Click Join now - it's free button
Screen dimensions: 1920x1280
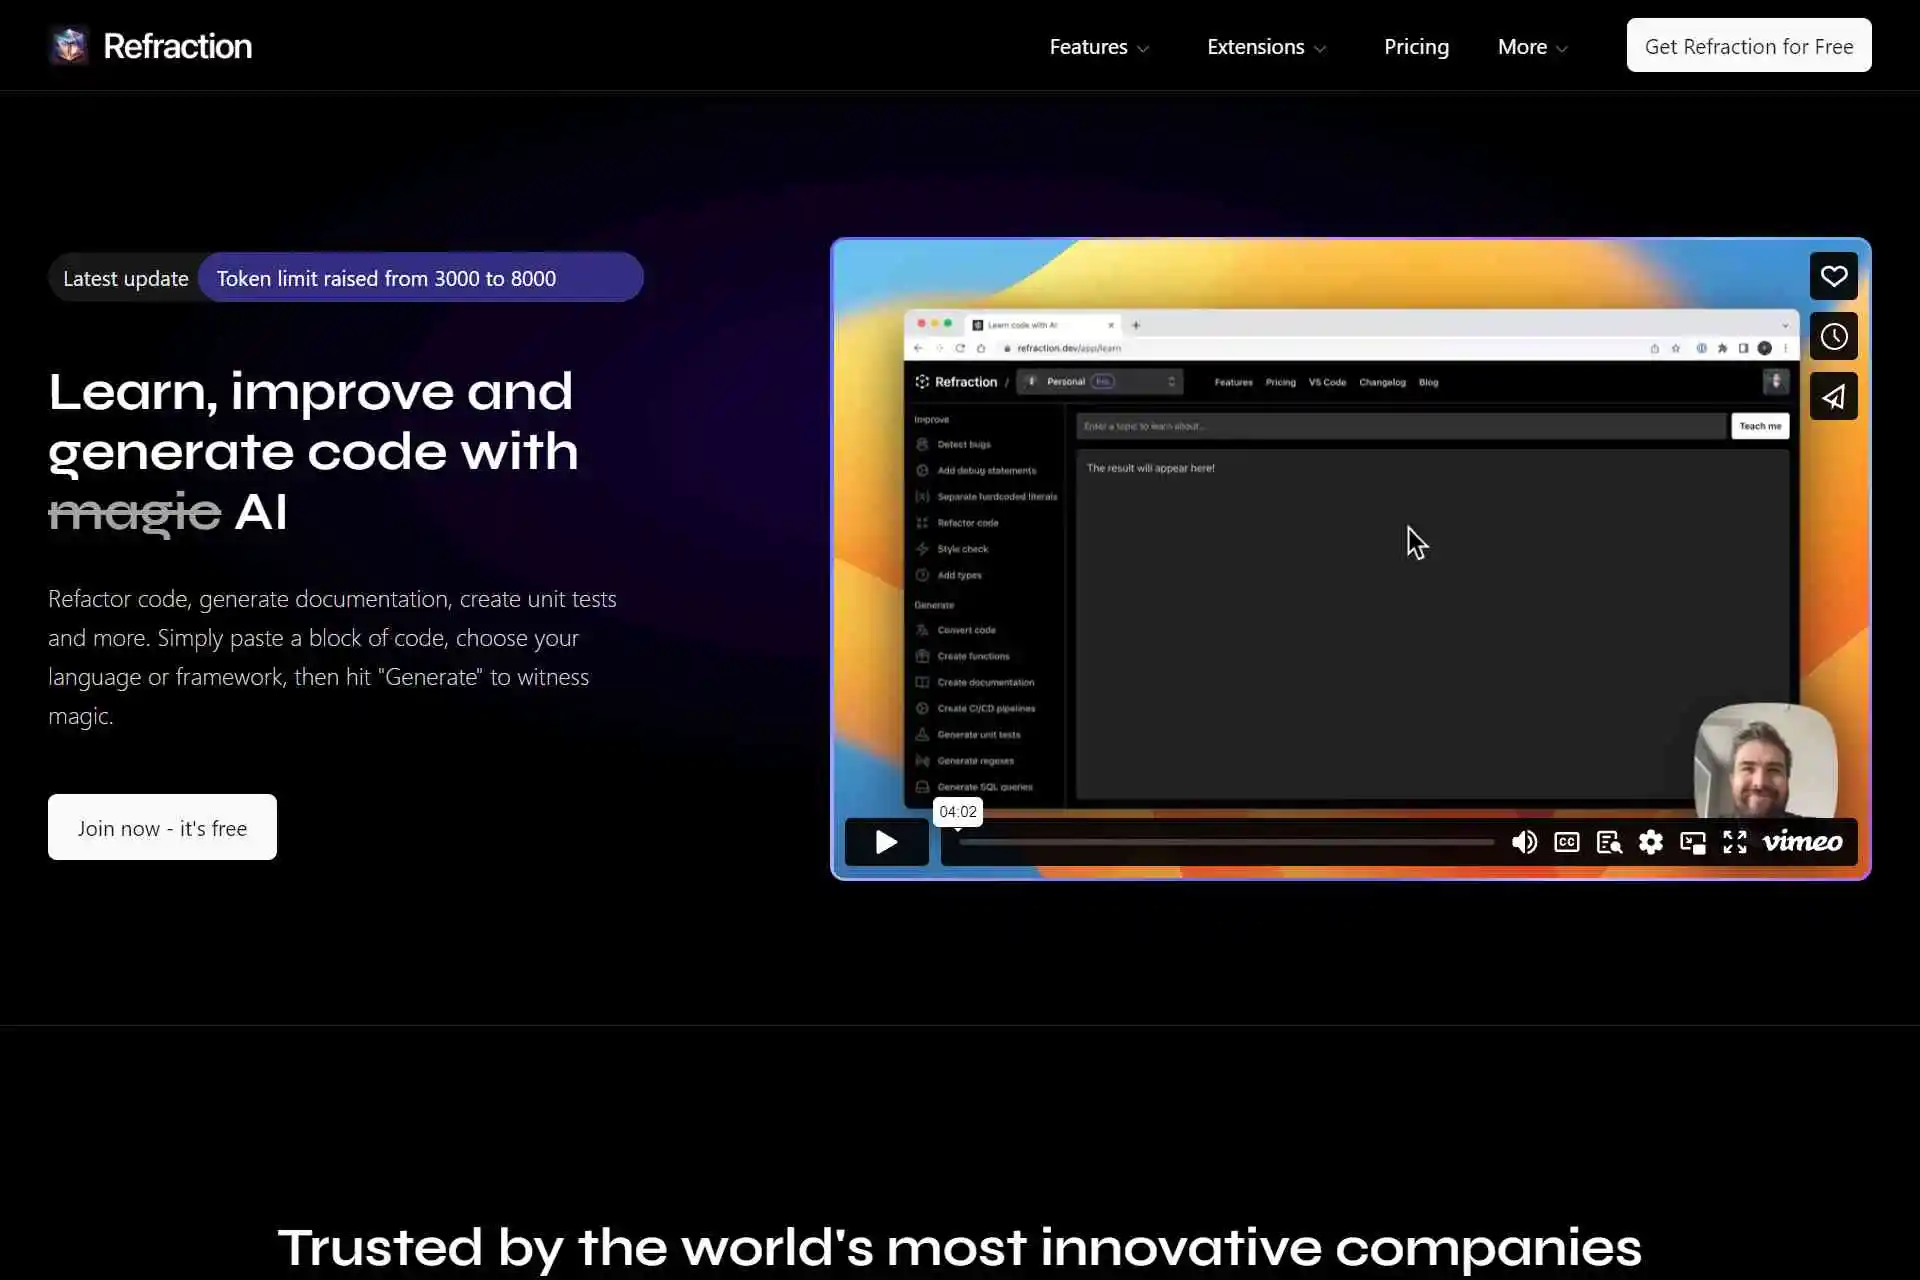pyautogui.click(x=162, y=827)
